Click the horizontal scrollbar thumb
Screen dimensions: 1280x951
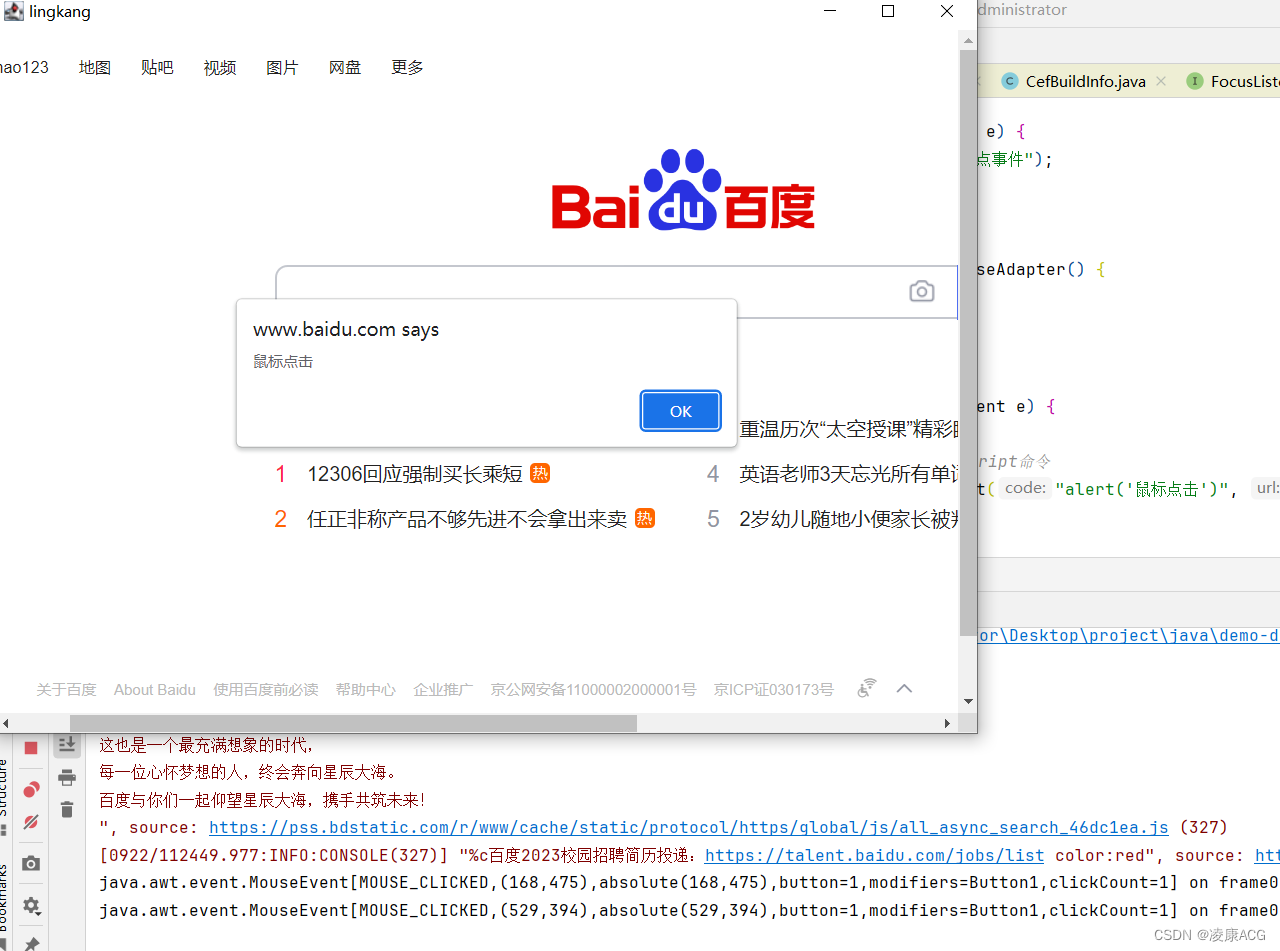coord(353,722)
